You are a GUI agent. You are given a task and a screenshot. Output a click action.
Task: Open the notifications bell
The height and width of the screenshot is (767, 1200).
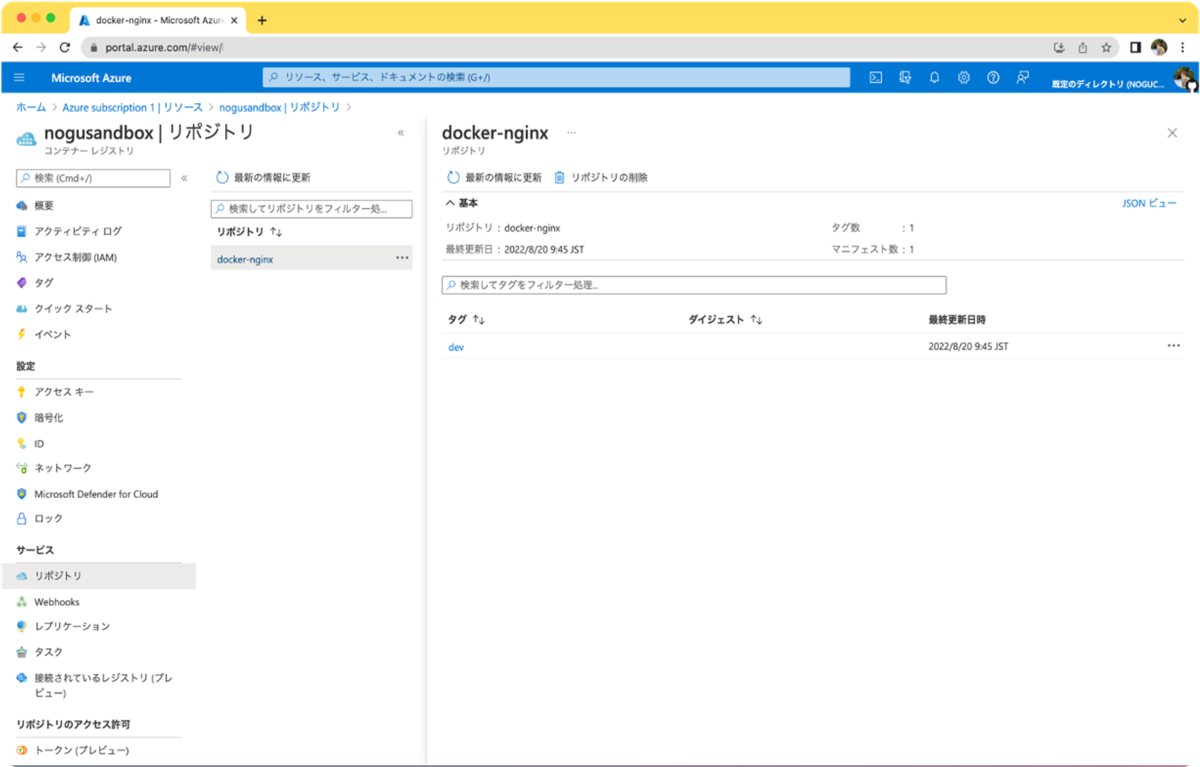tap(934, 78)
